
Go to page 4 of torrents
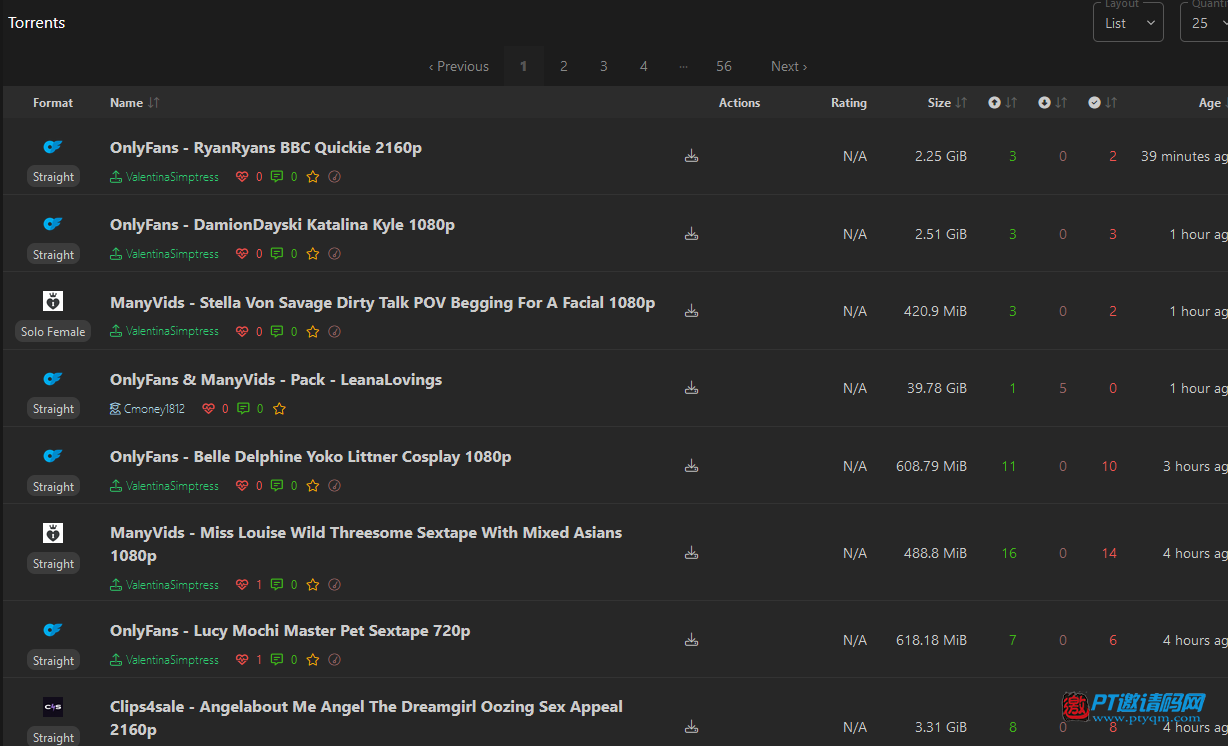(x=644, y=66)
